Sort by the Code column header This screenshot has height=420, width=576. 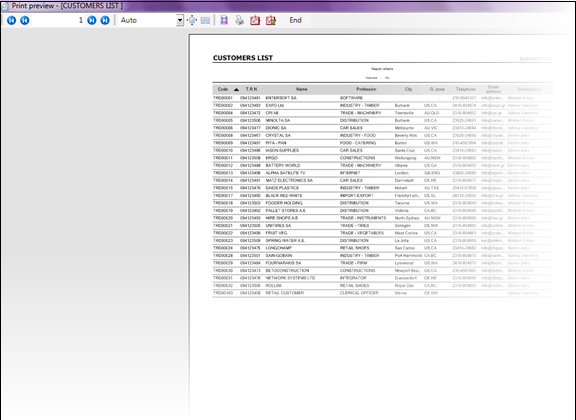coord(223,89)
